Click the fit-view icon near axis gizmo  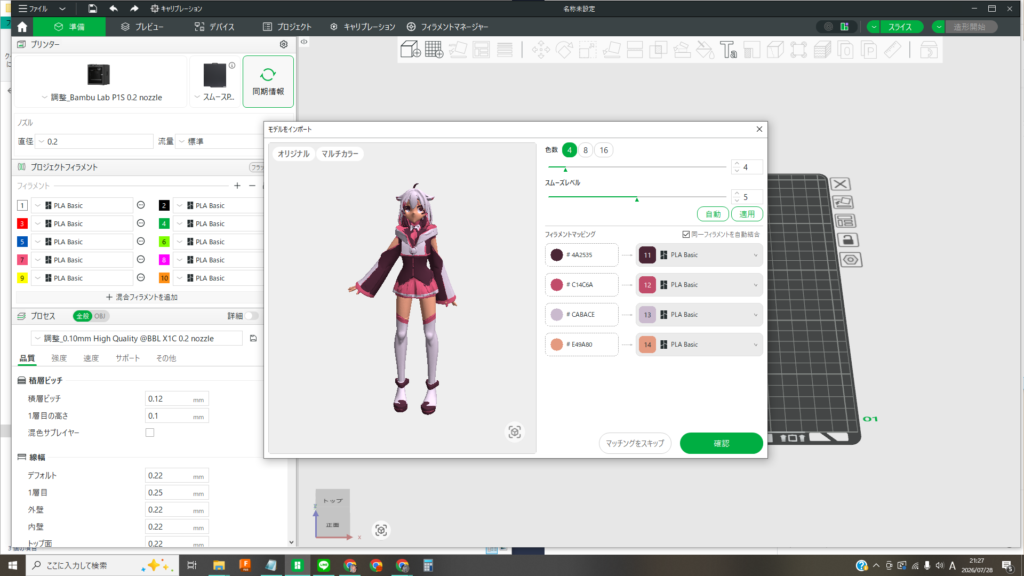pos(381,530)
